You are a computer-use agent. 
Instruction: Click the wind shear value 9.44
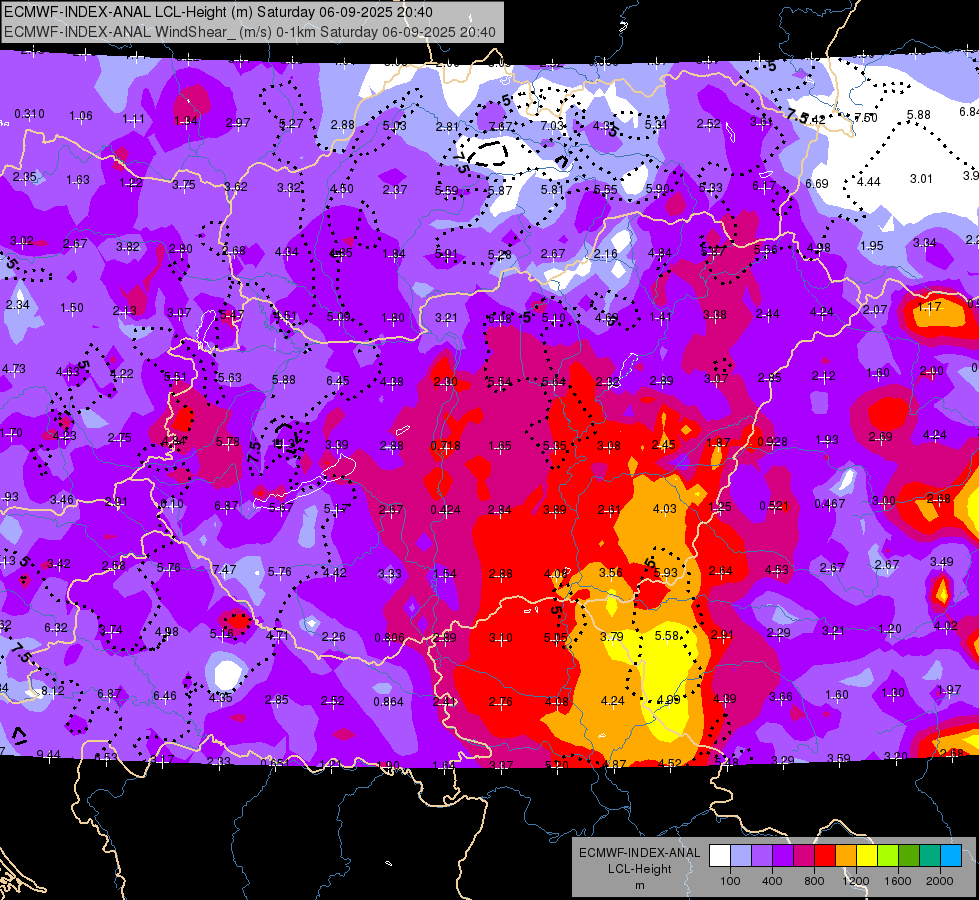tap(48, 754)
